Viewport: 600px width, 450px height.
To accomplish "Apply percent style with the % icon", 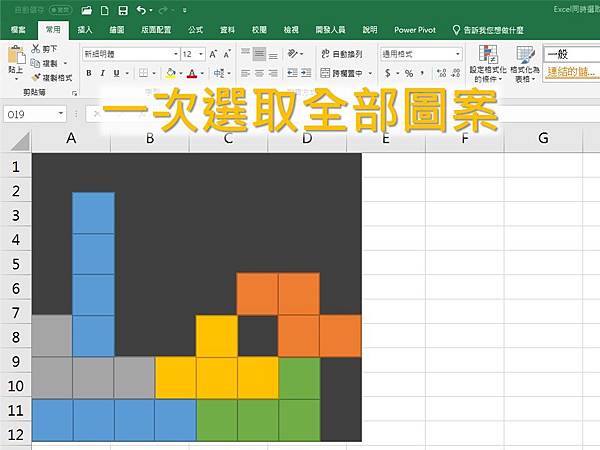I will 409,73.
